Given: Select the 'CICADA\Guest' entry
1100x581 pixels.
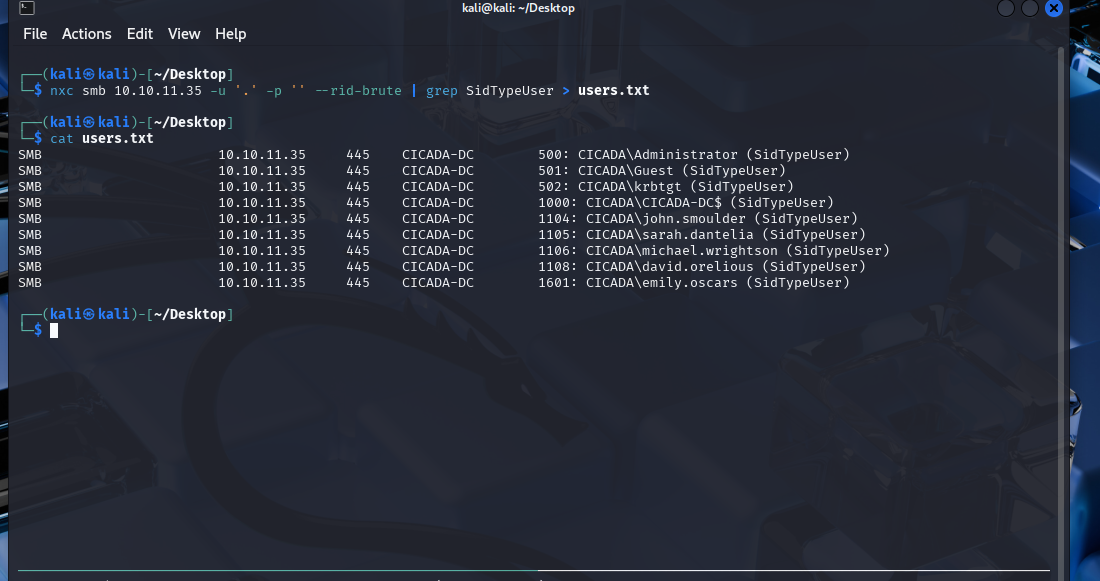Looking at the screenshot, I should (x=625, y=171).
